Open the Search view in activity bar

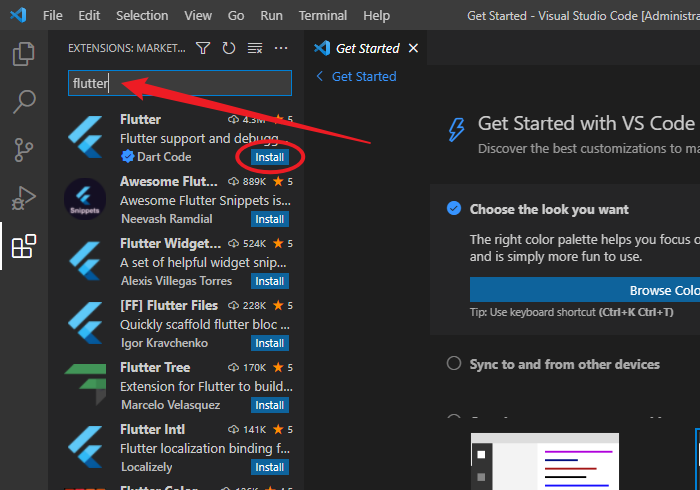coord(24,102)
